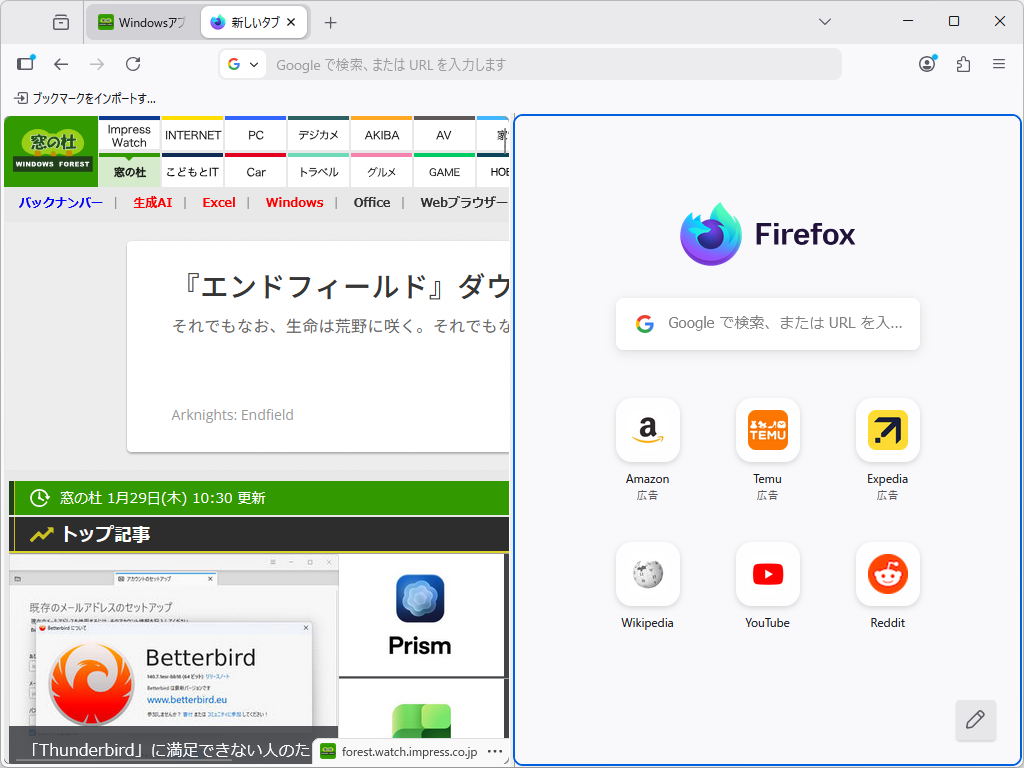Open the tab list chevron
The image size is (1024, 768).
click(x=823, y=21)
